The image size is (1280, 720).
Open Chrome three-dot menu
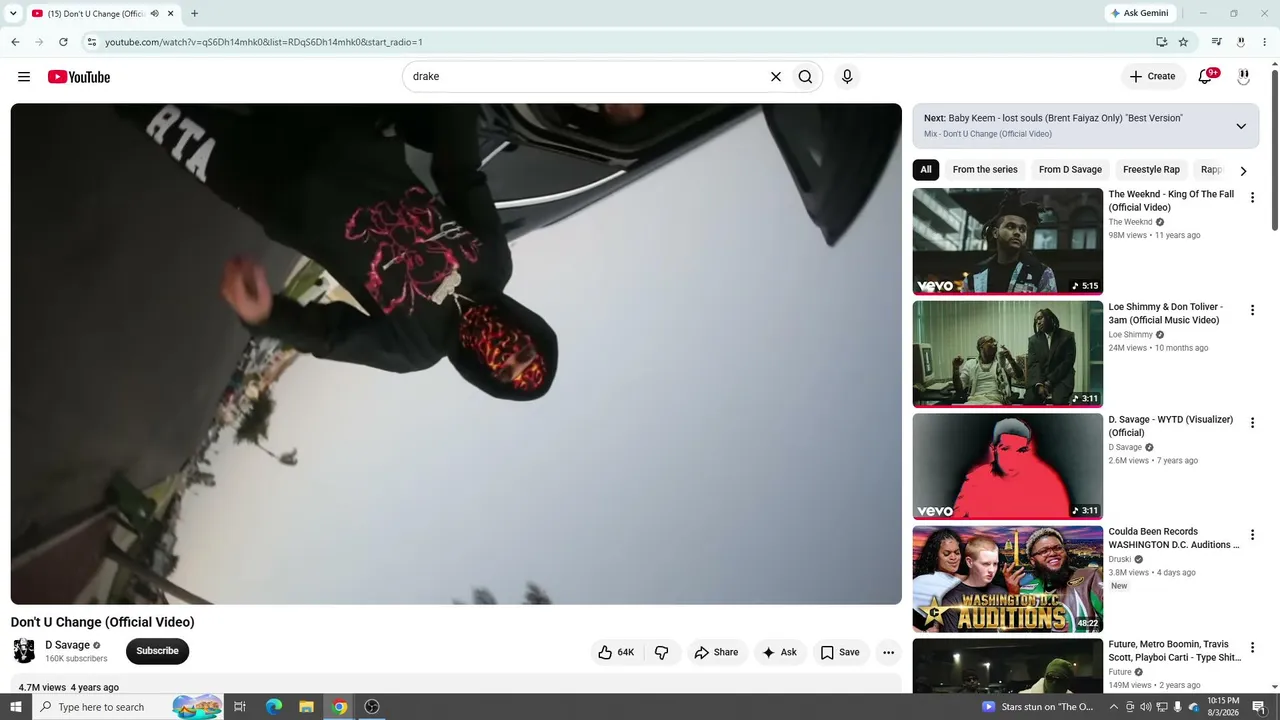click(1265, 42)
